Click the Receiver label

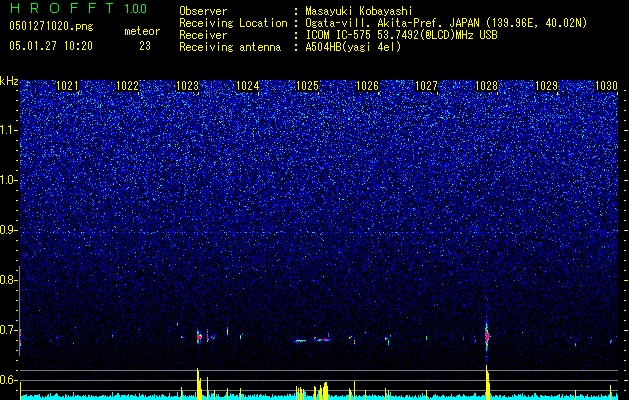(x=203, y=35)
